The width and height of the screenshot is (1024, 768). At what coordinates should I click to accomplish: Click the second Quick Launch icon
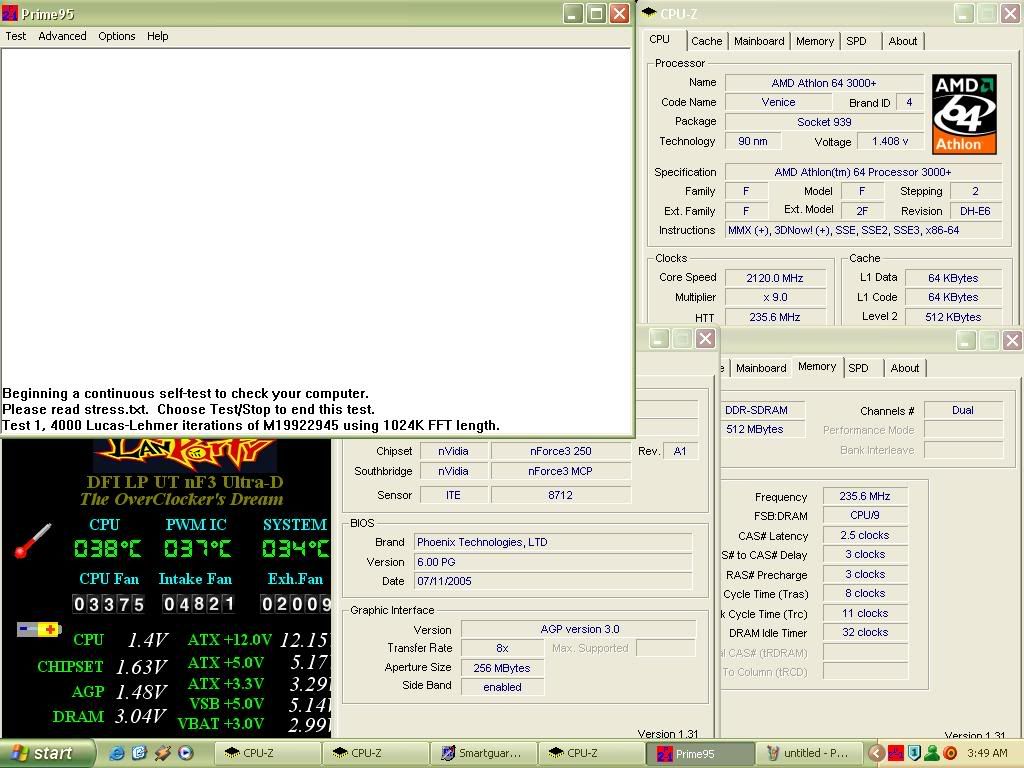[139, 753]
